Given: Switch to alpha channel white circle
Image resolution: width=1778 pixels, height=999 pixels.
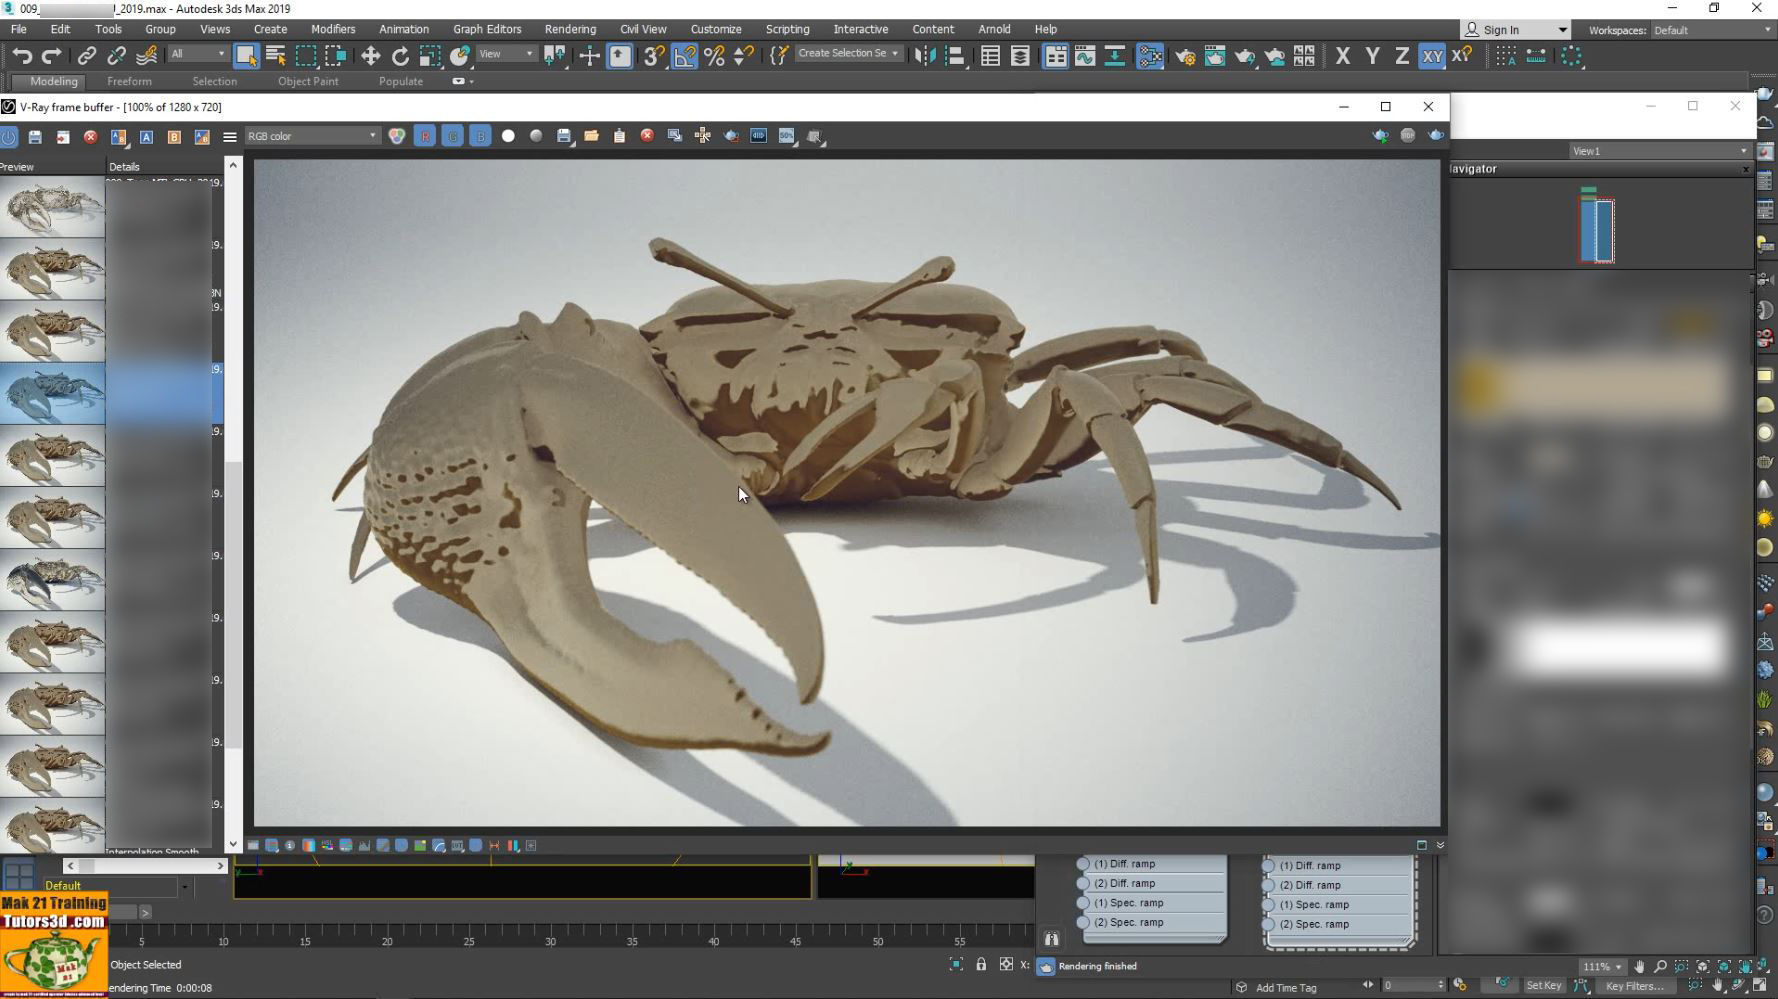Looking at the screenshot, I should [x=508, y=136].
